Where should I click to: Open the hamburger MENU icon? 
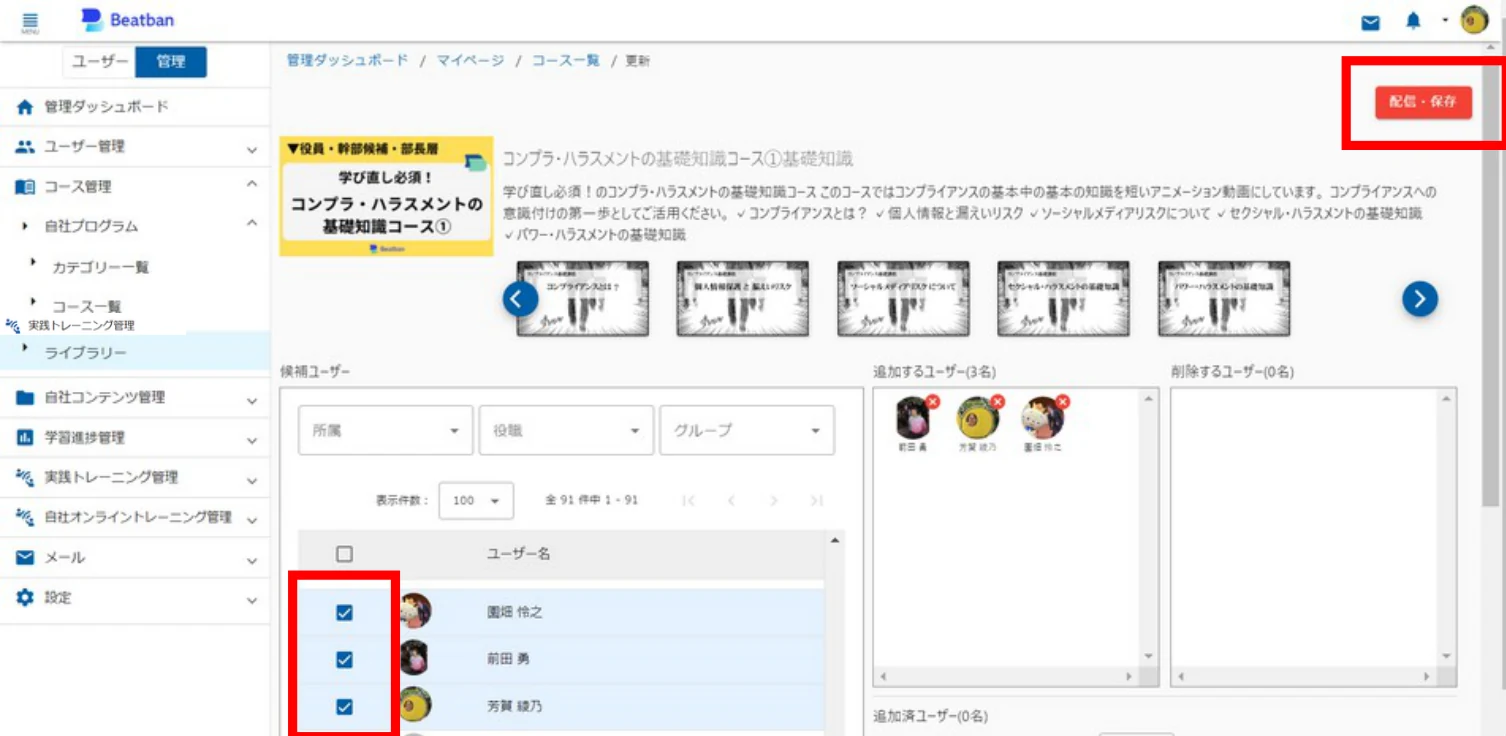click(29, 21)
